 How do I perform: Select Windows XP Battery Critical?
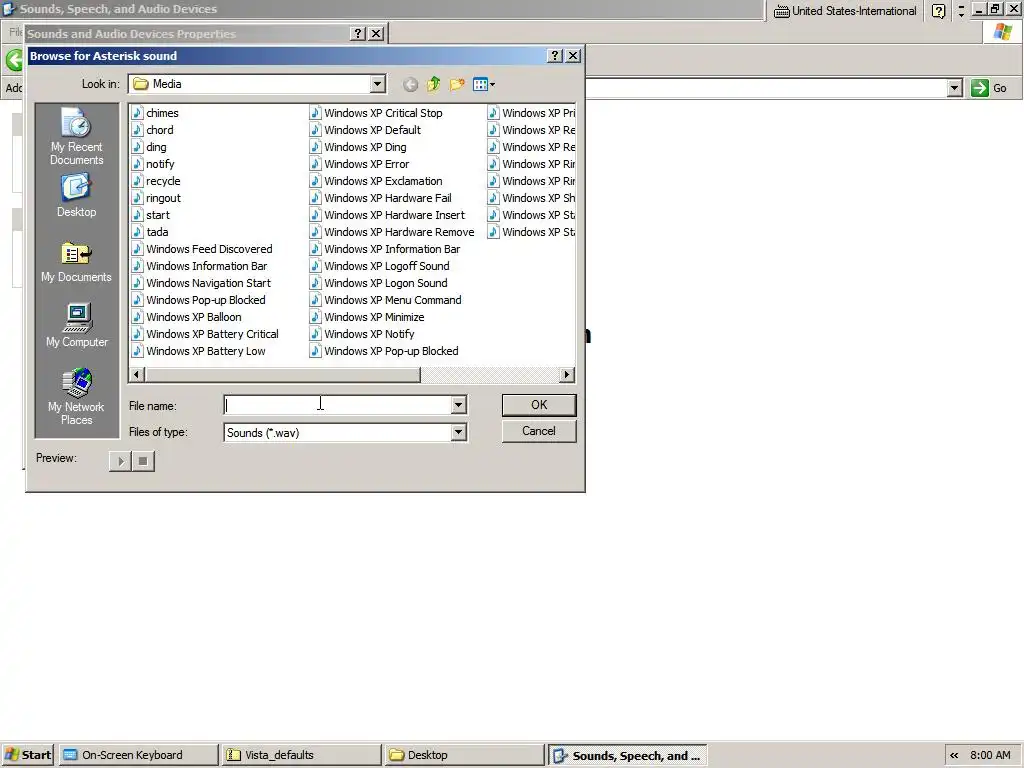coord(205,334)
